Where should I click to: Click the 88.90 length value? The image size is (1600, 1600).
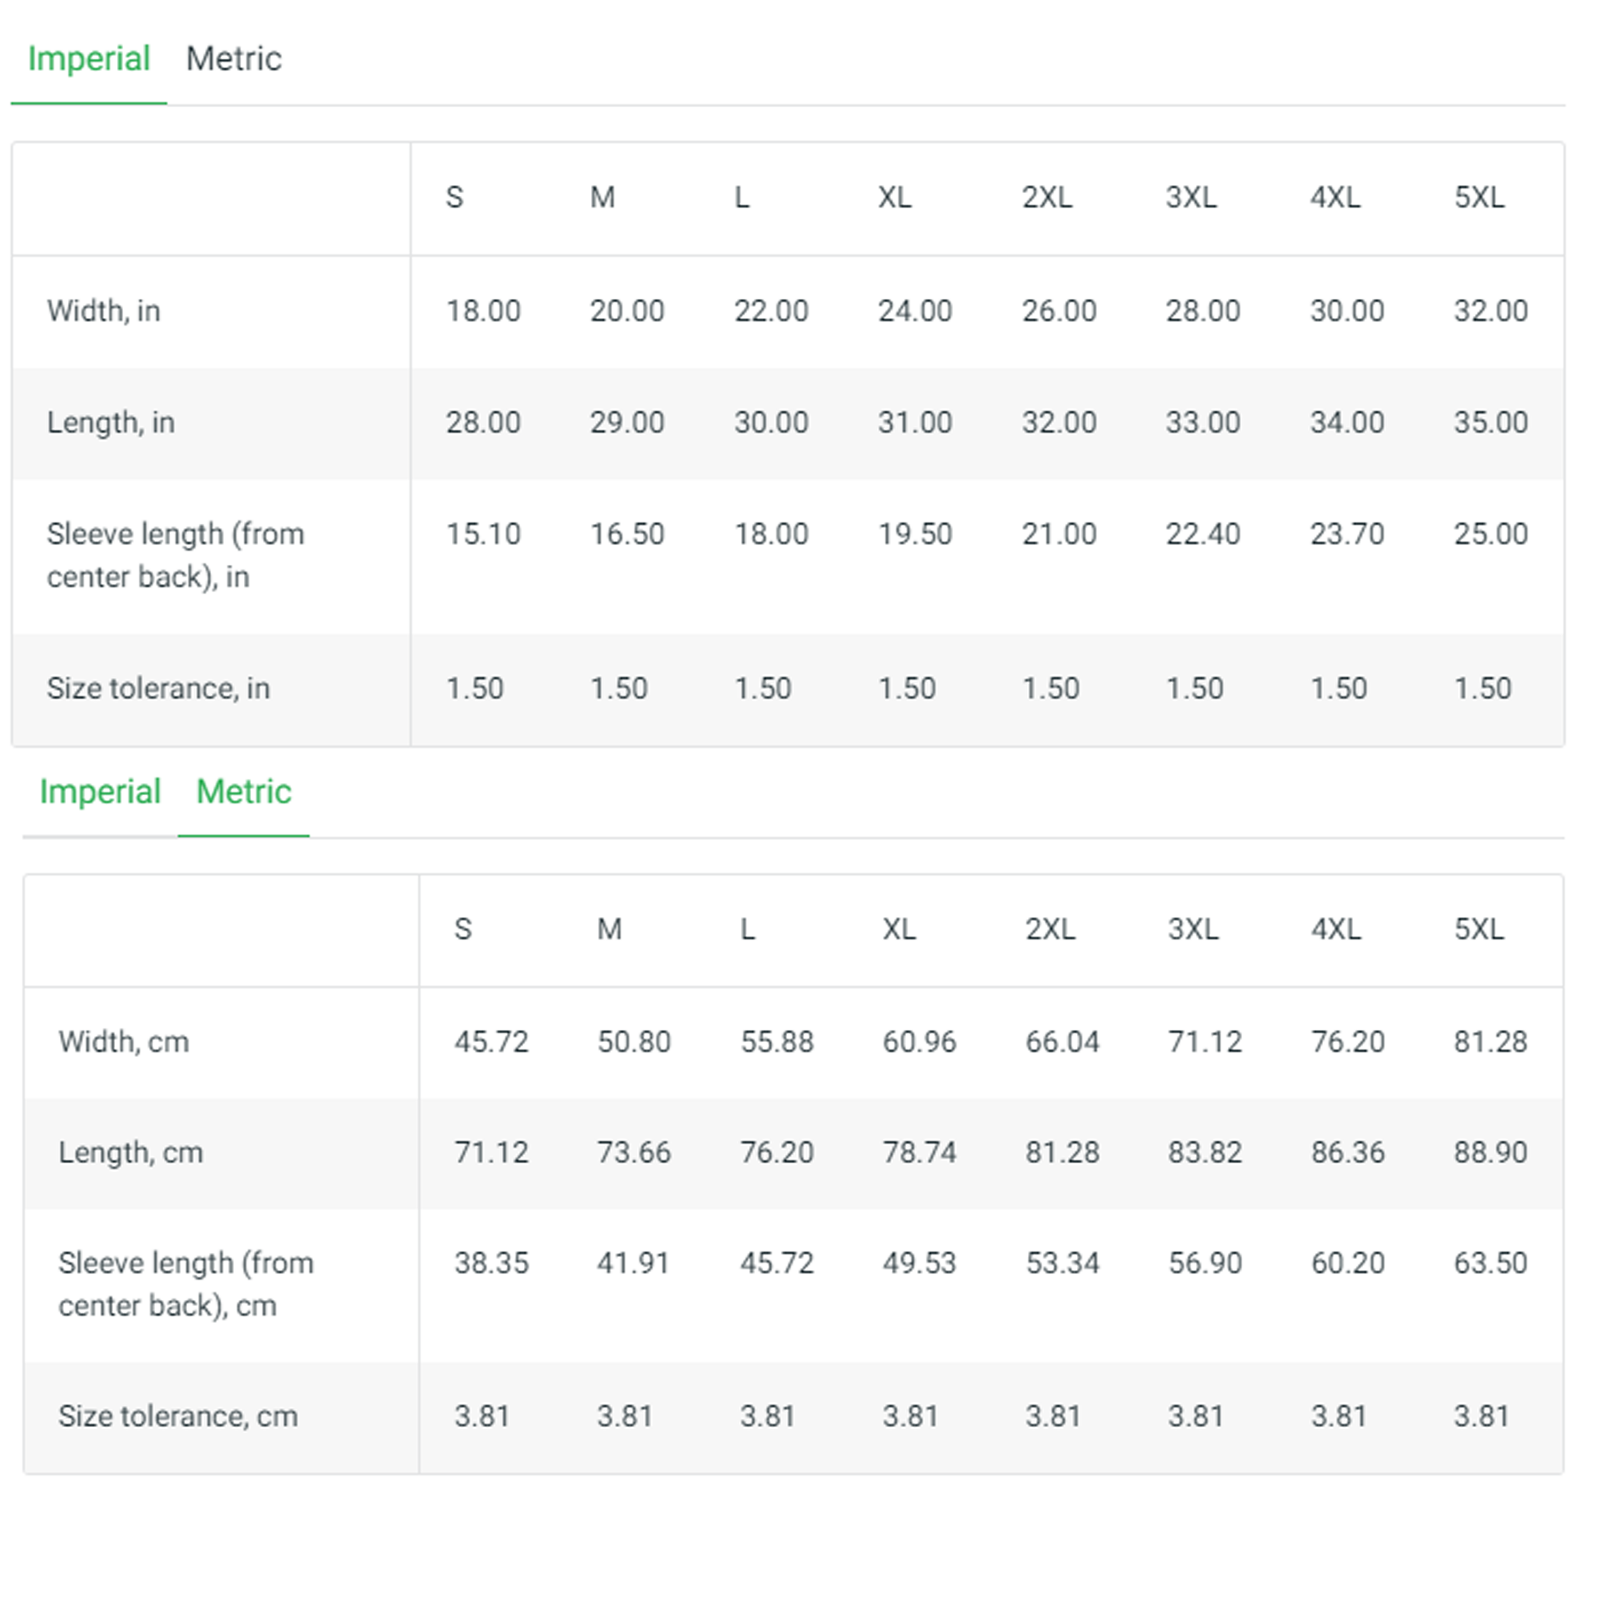[x=1491, y=1153]
